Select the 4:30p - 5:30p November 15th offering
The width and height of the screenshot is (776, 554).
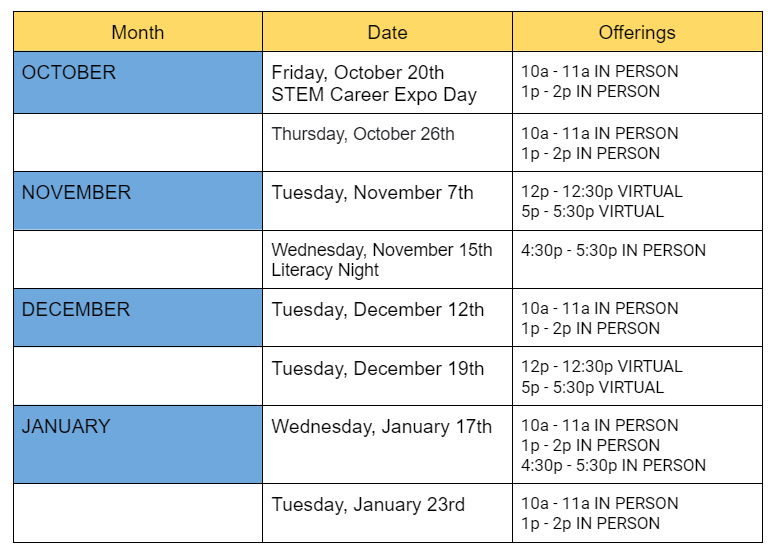coord(613,251)
